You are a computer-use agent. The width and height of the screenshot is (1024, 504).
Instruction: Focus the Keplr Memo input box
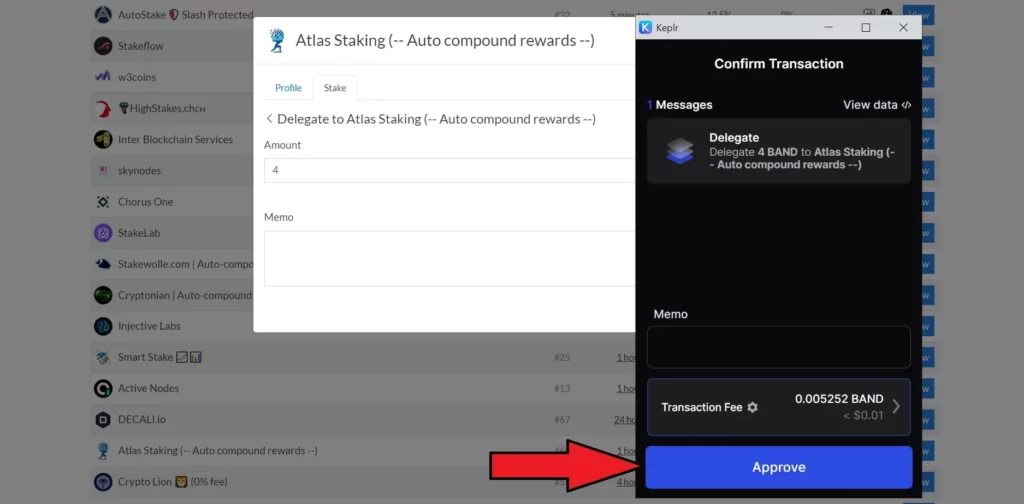coord(778,347)
